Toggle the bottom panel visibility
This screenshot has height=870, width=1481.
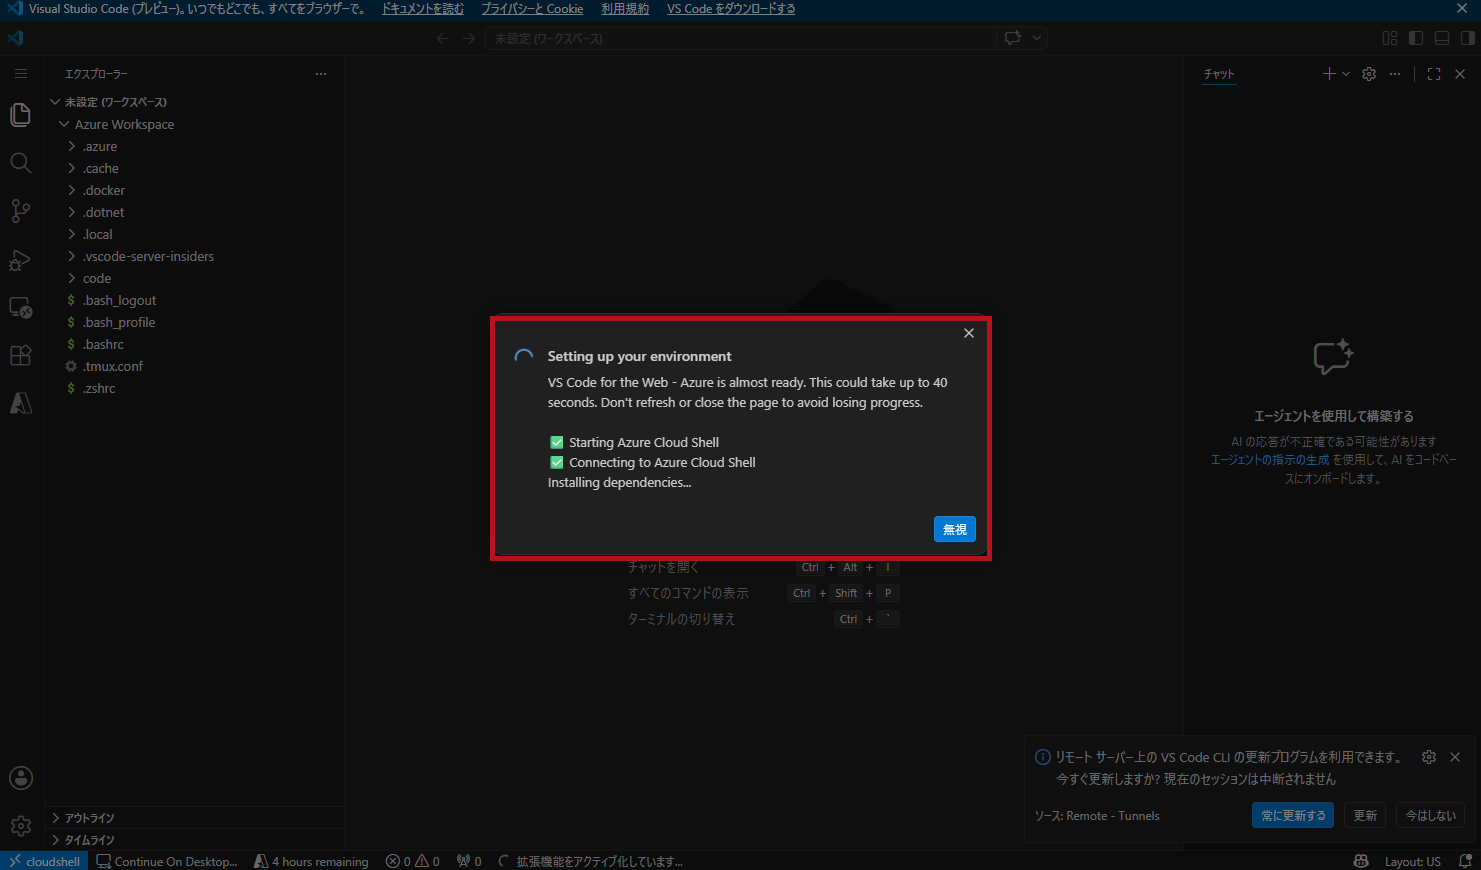pos(1442,38)
